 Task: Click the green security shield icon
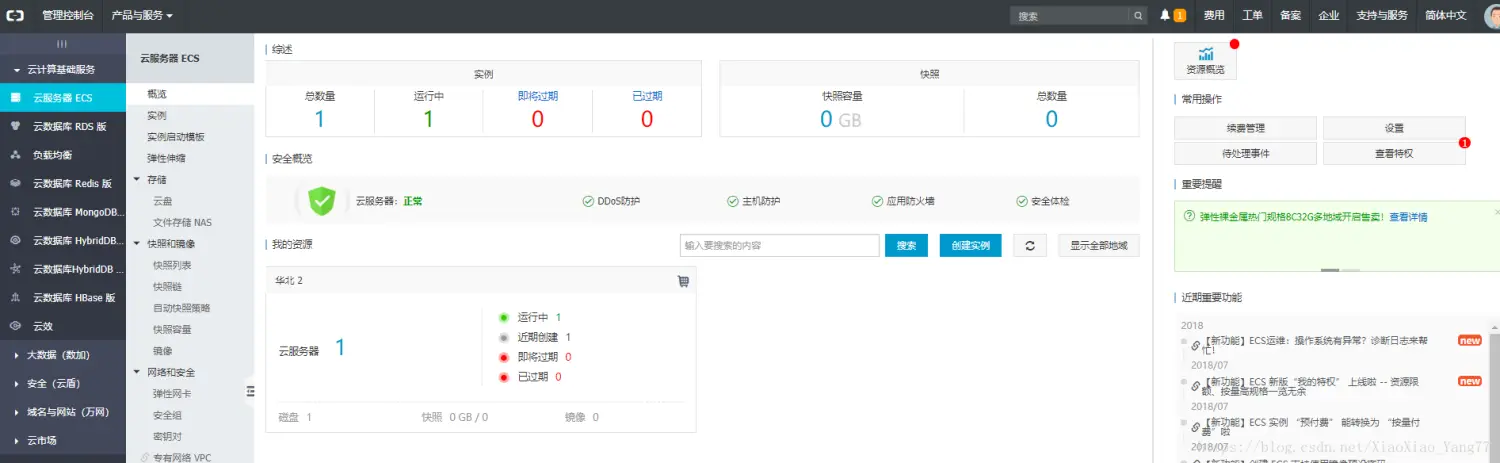click(x=322, y=201)
